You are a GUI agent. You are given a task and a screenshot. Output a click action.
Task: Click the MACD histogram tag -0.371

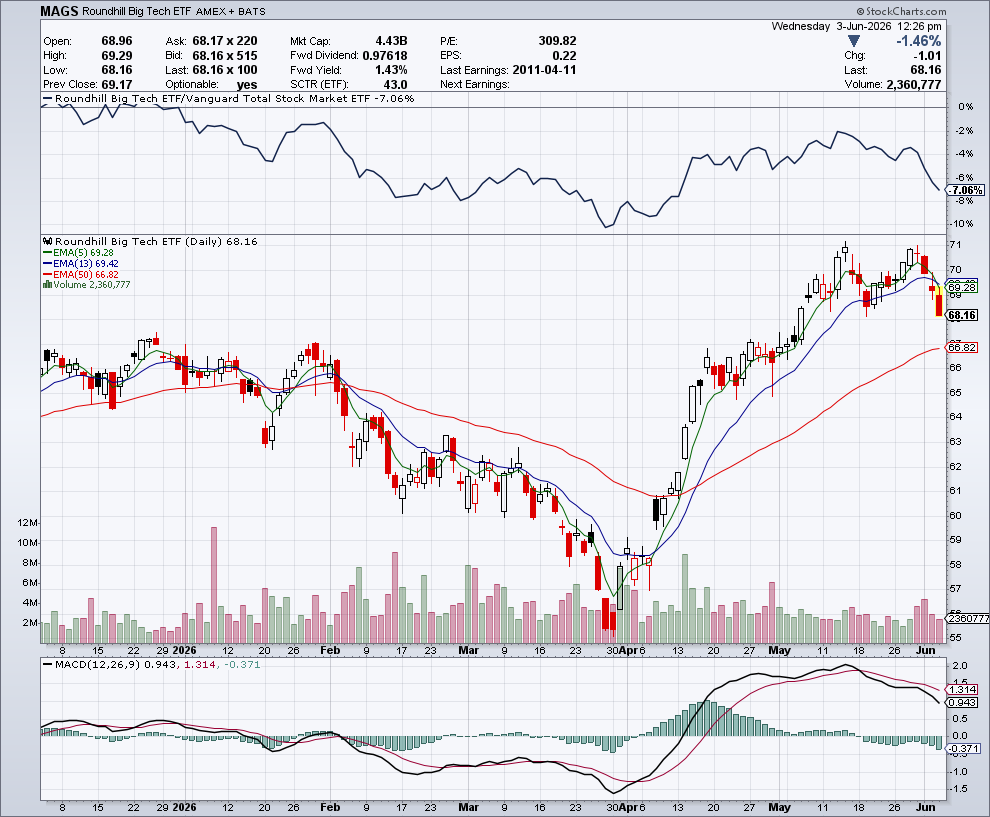(x=962, y=749)
